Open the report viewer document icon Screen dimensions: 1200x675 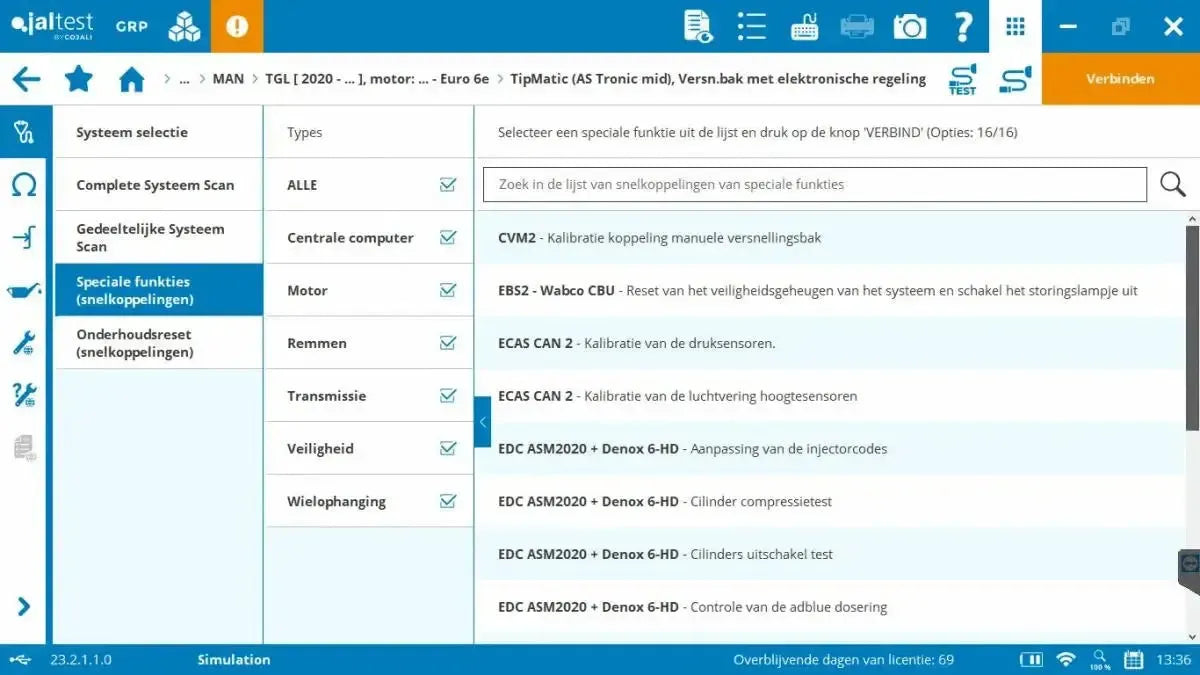pos(697,27)
